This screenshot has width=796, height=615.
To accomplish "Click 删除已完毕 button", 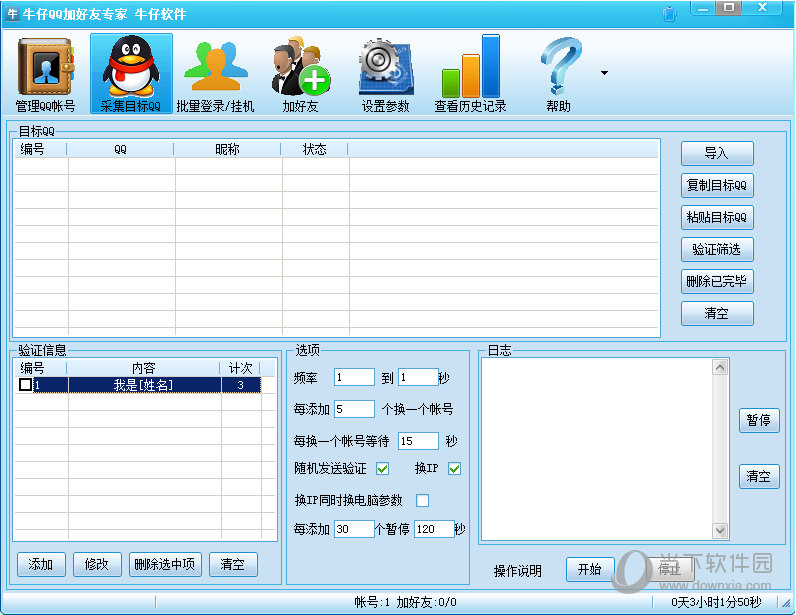I will point(717,281).
